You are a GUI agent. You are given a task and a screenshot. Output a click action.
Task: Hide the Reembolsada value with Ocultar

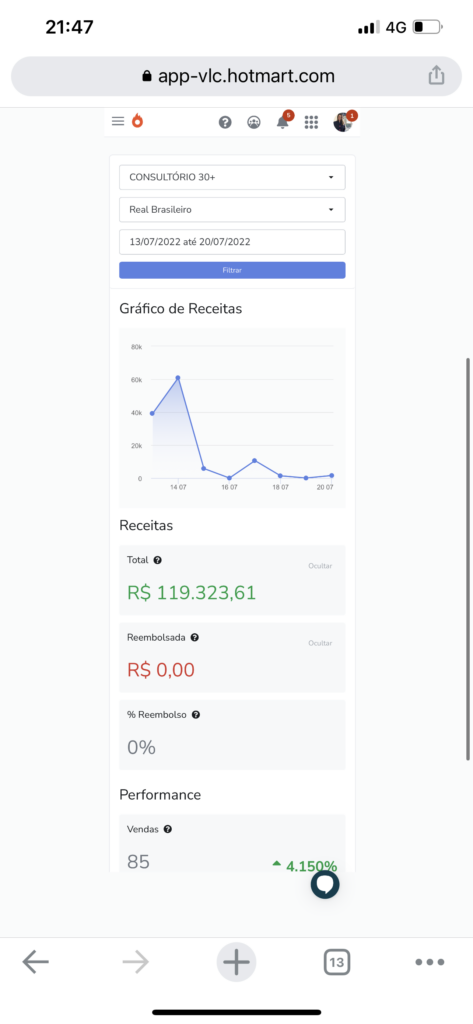tap(320, 643)
